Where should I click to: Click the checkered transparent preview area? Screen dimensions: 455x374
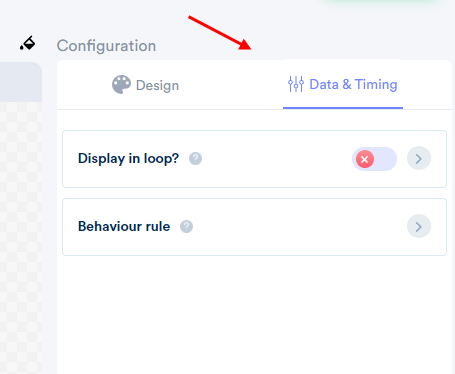21,237
